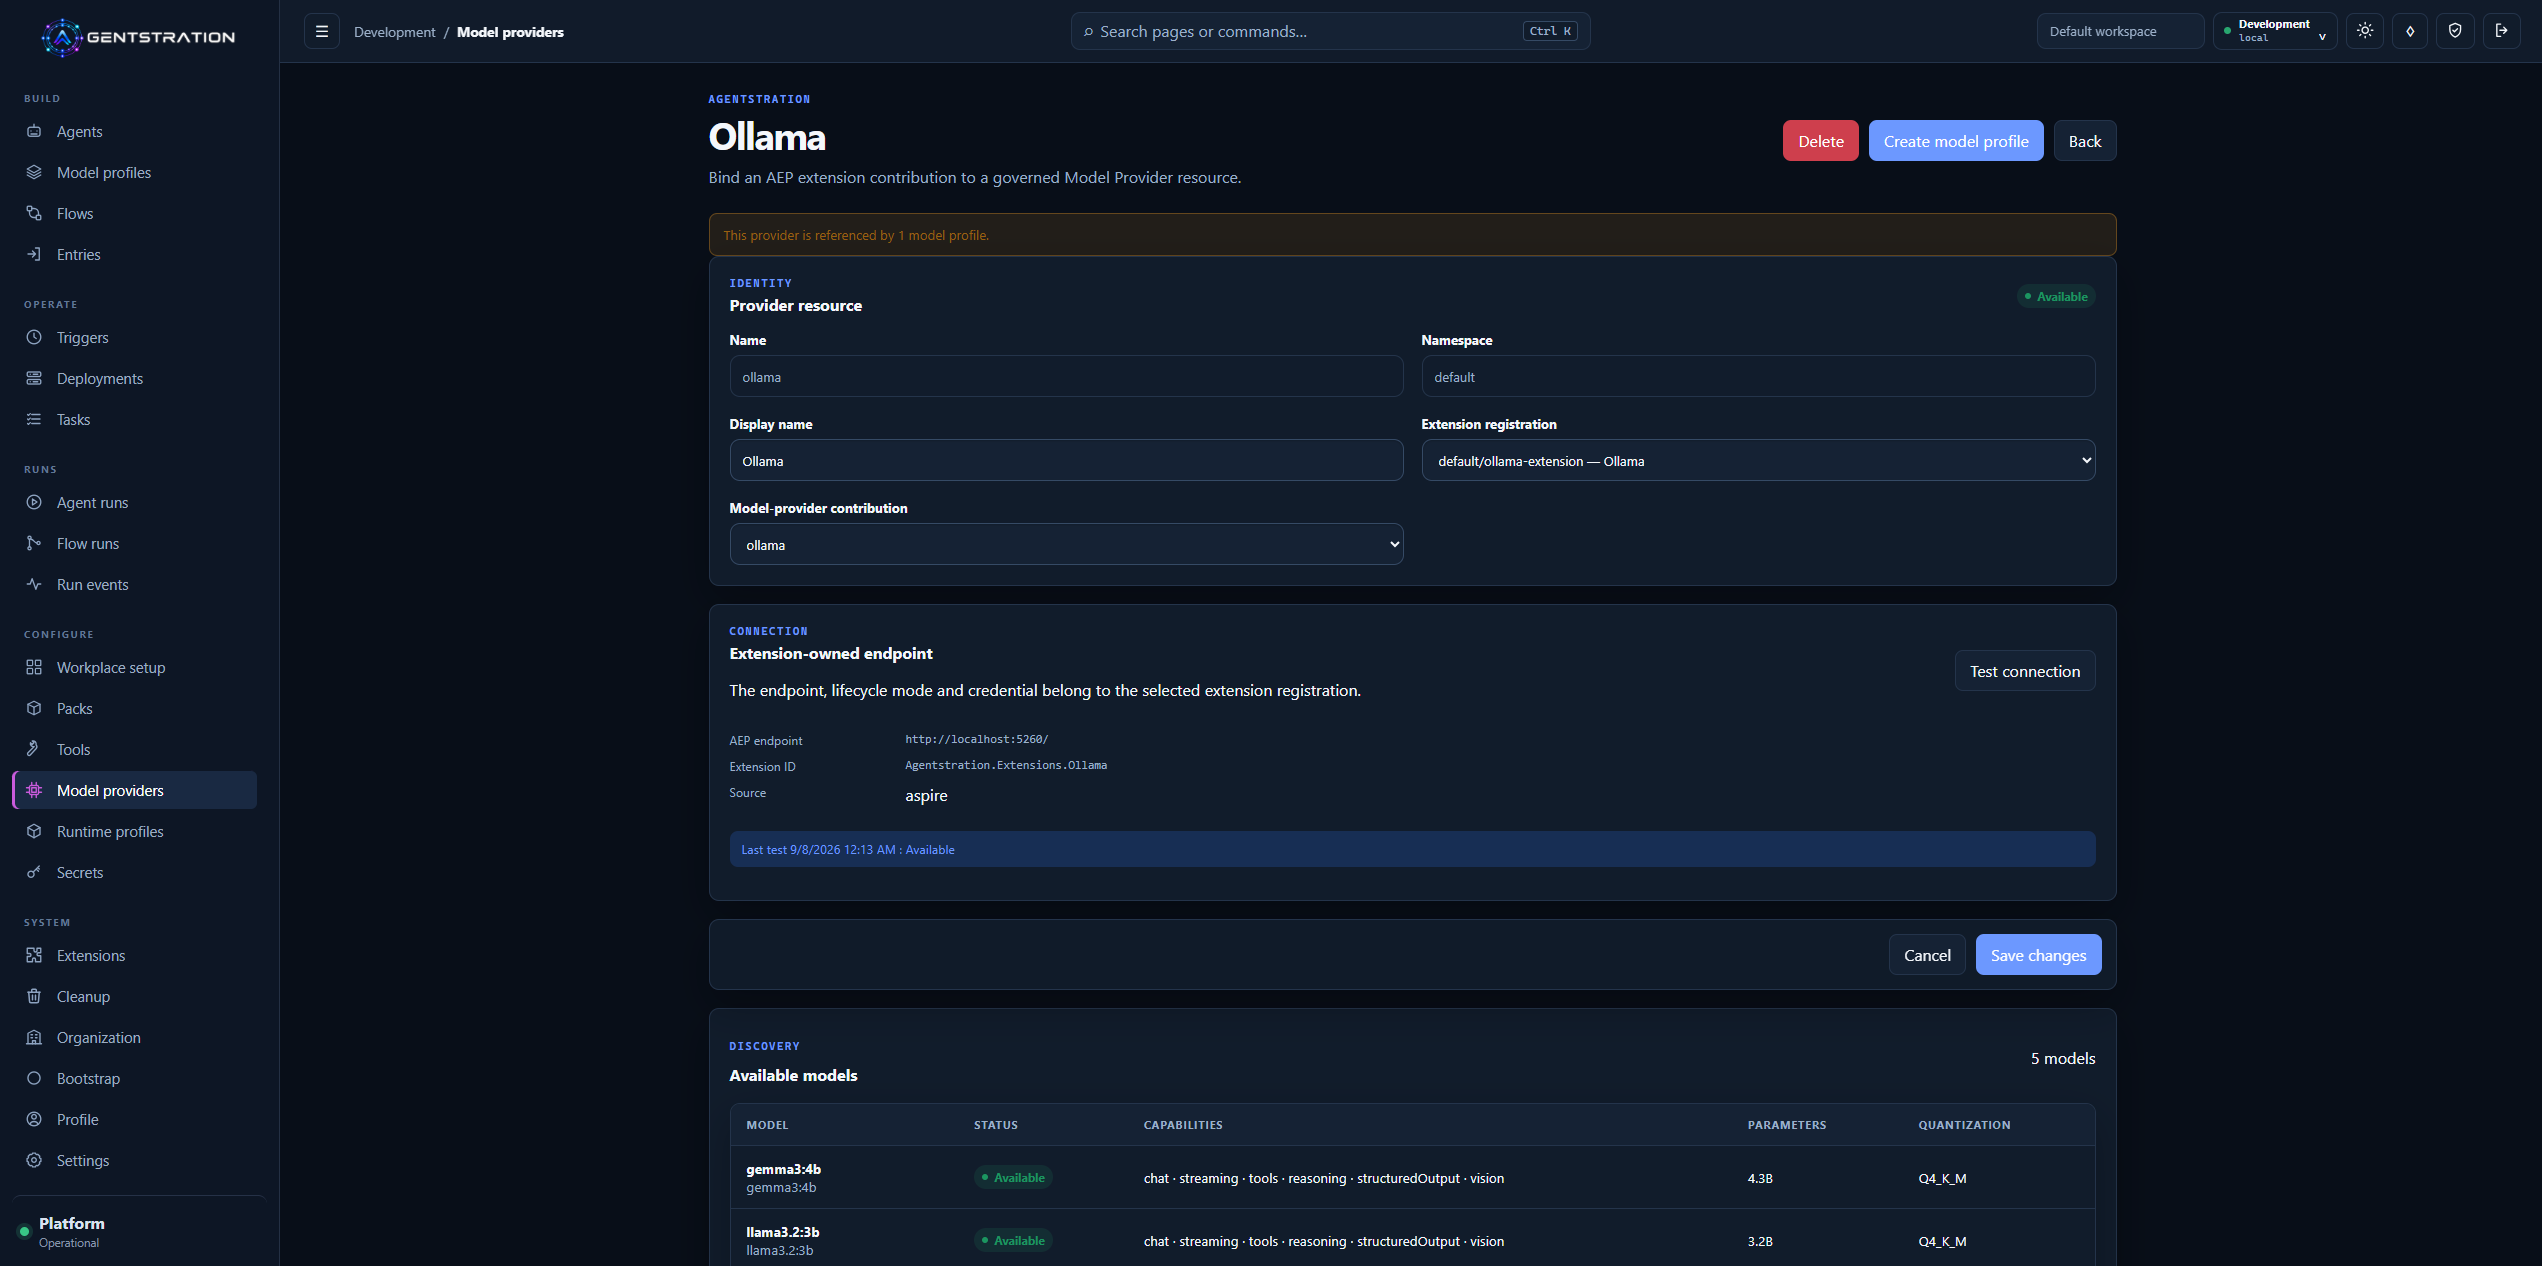
Task: Click into the Display name field
Action: click(1066, 461)
